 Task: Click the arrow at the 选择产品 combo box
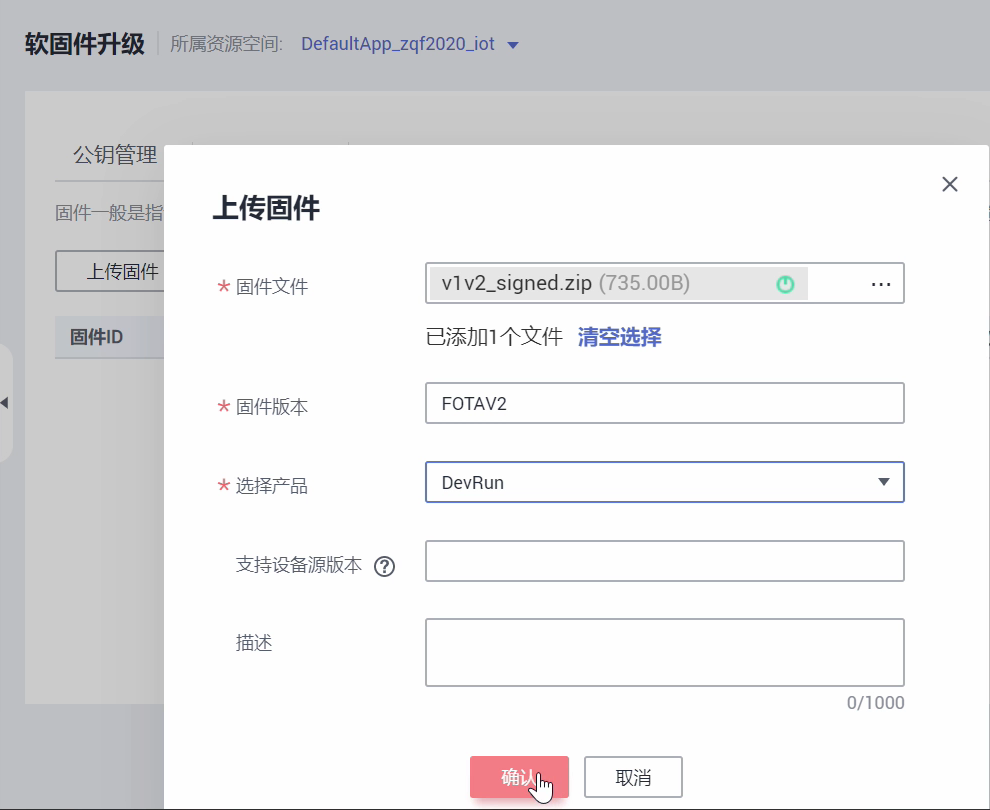[x=883, y=482]
